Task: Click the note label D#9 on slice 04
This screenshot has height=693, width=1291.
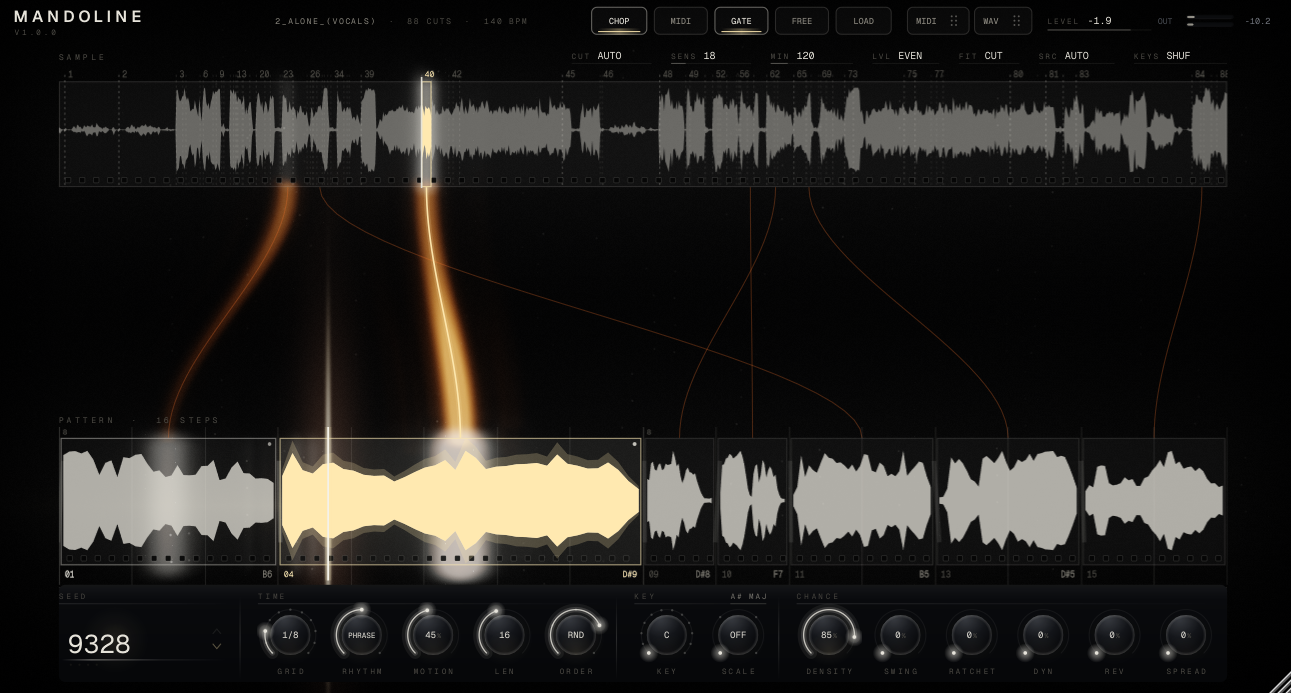Action: tap(630, 575)
